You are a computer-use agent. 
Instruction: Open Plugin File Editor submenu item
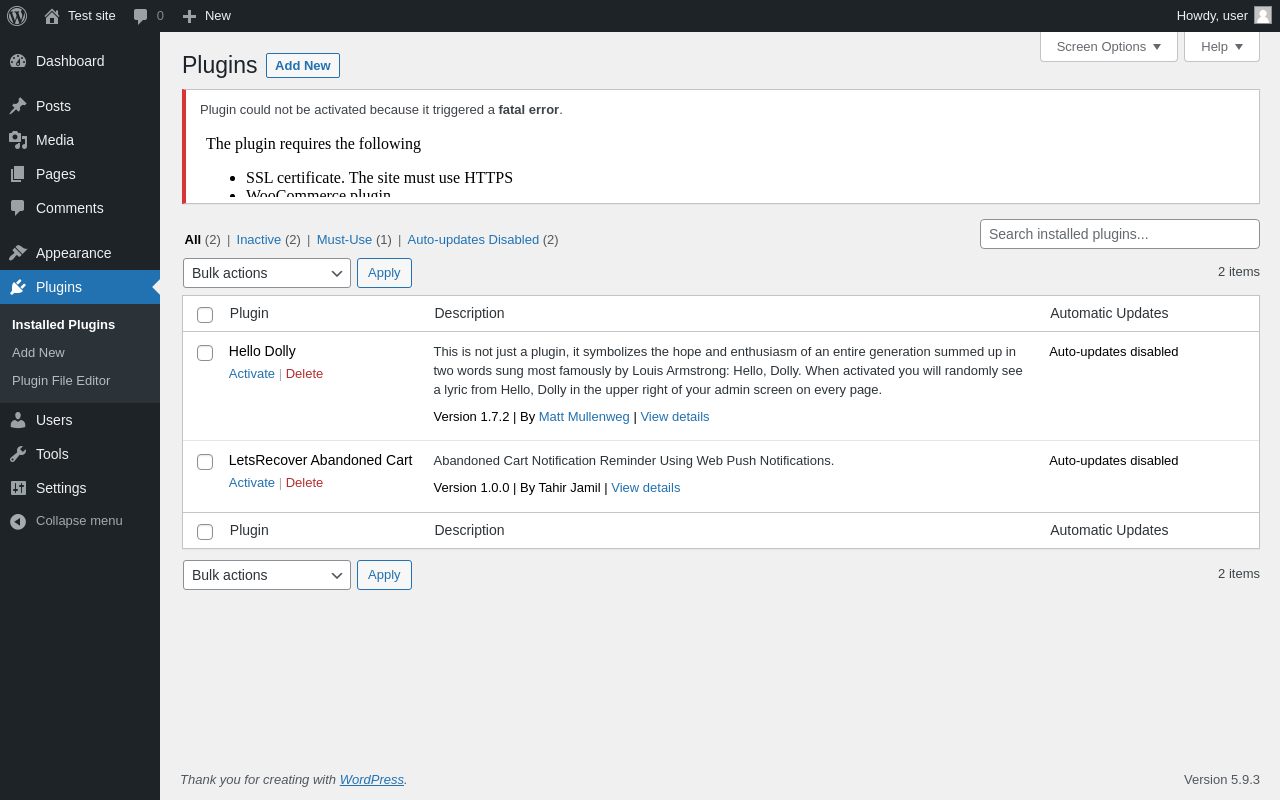point(61,381)
